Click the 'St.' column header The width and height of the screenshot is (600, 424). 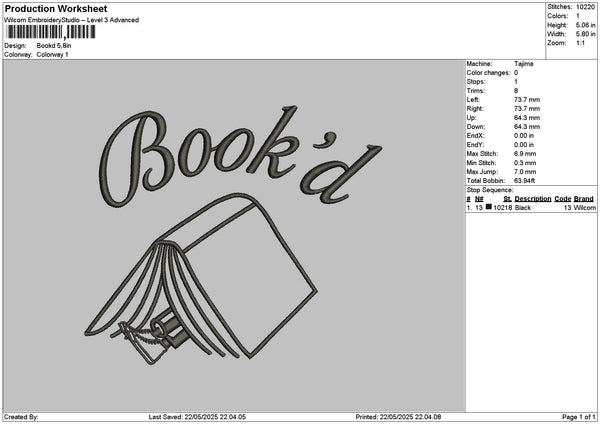tap(507, 199)
